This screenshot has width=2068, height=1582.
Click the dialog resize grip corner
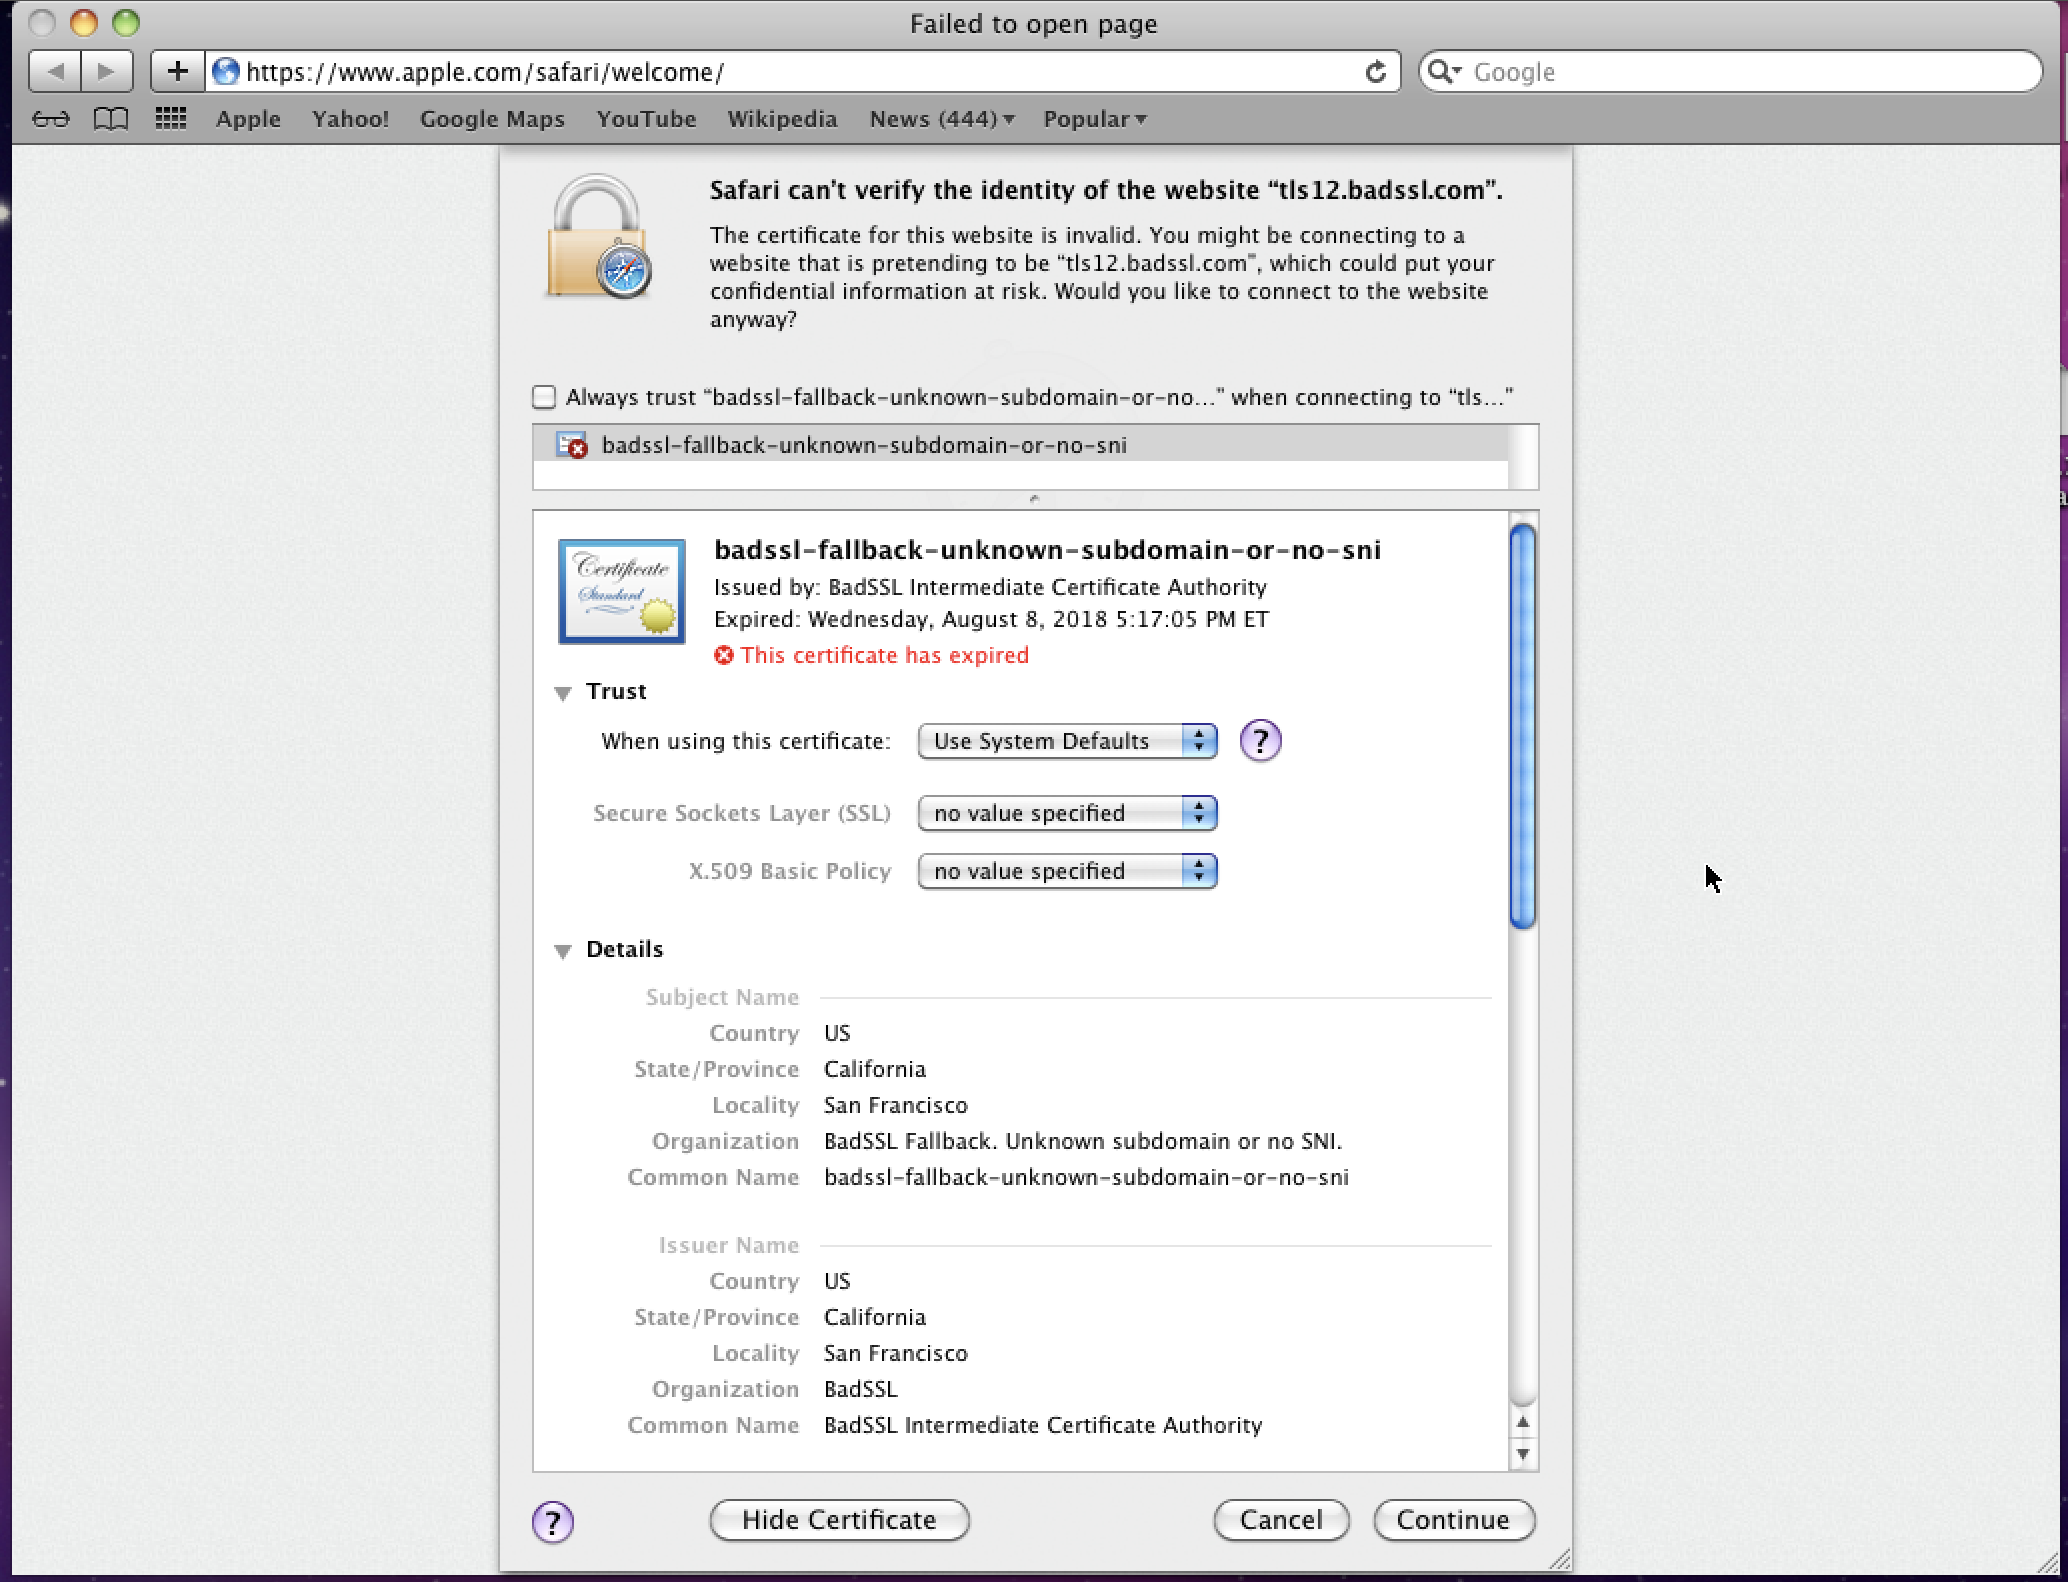(1559, 1559)
